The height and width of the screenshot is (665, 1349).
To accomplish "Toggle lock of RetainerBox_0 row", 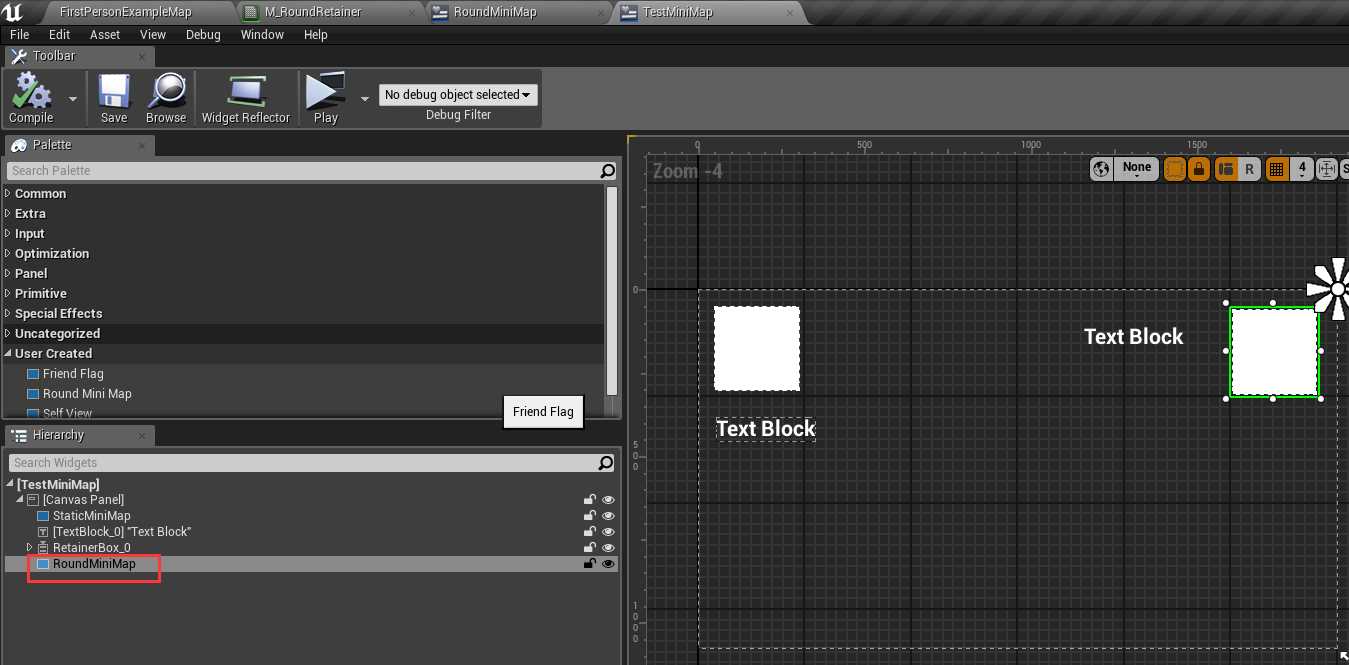I will [x=590, y=548].
